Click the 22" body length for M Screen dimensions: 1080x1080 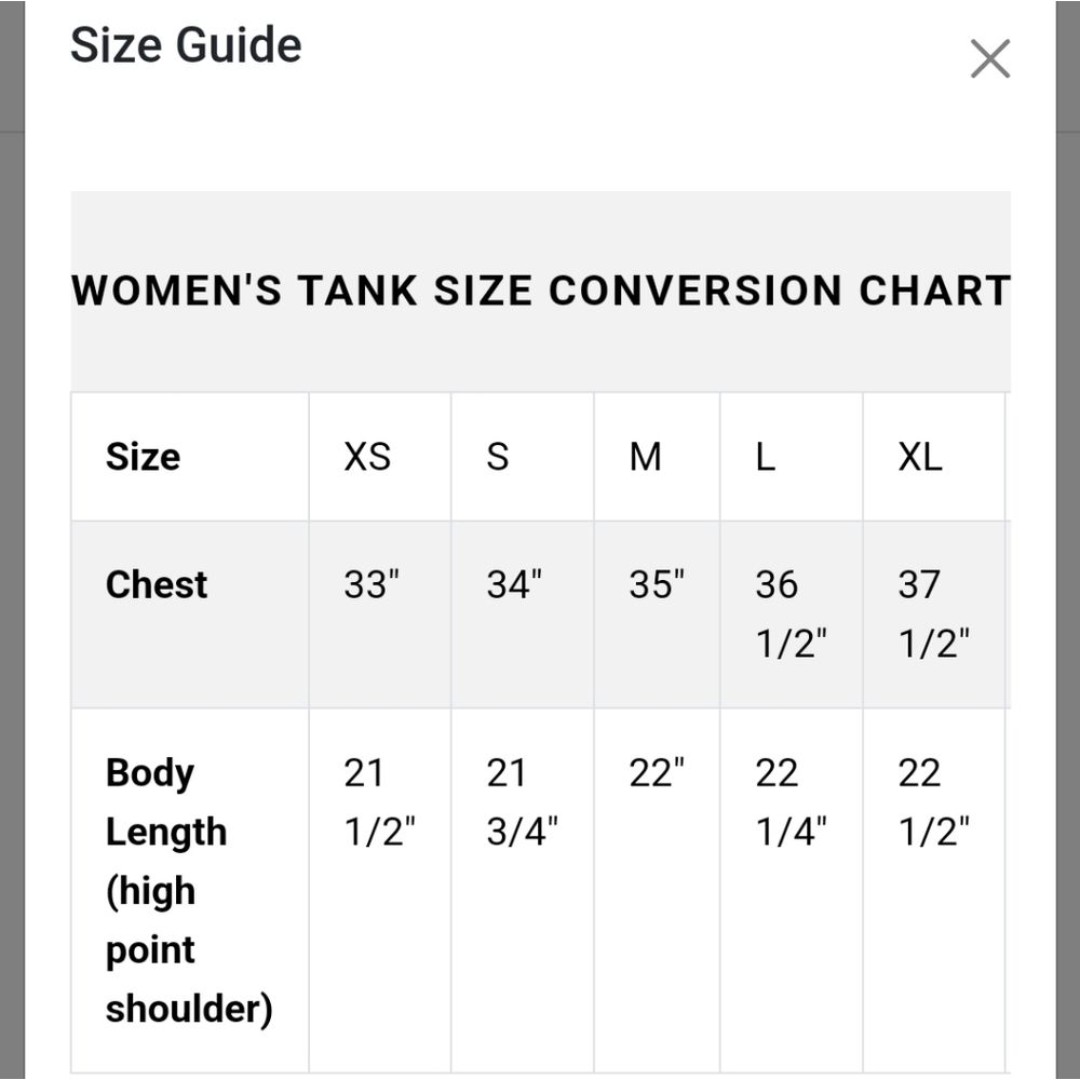tap(656, 772)
